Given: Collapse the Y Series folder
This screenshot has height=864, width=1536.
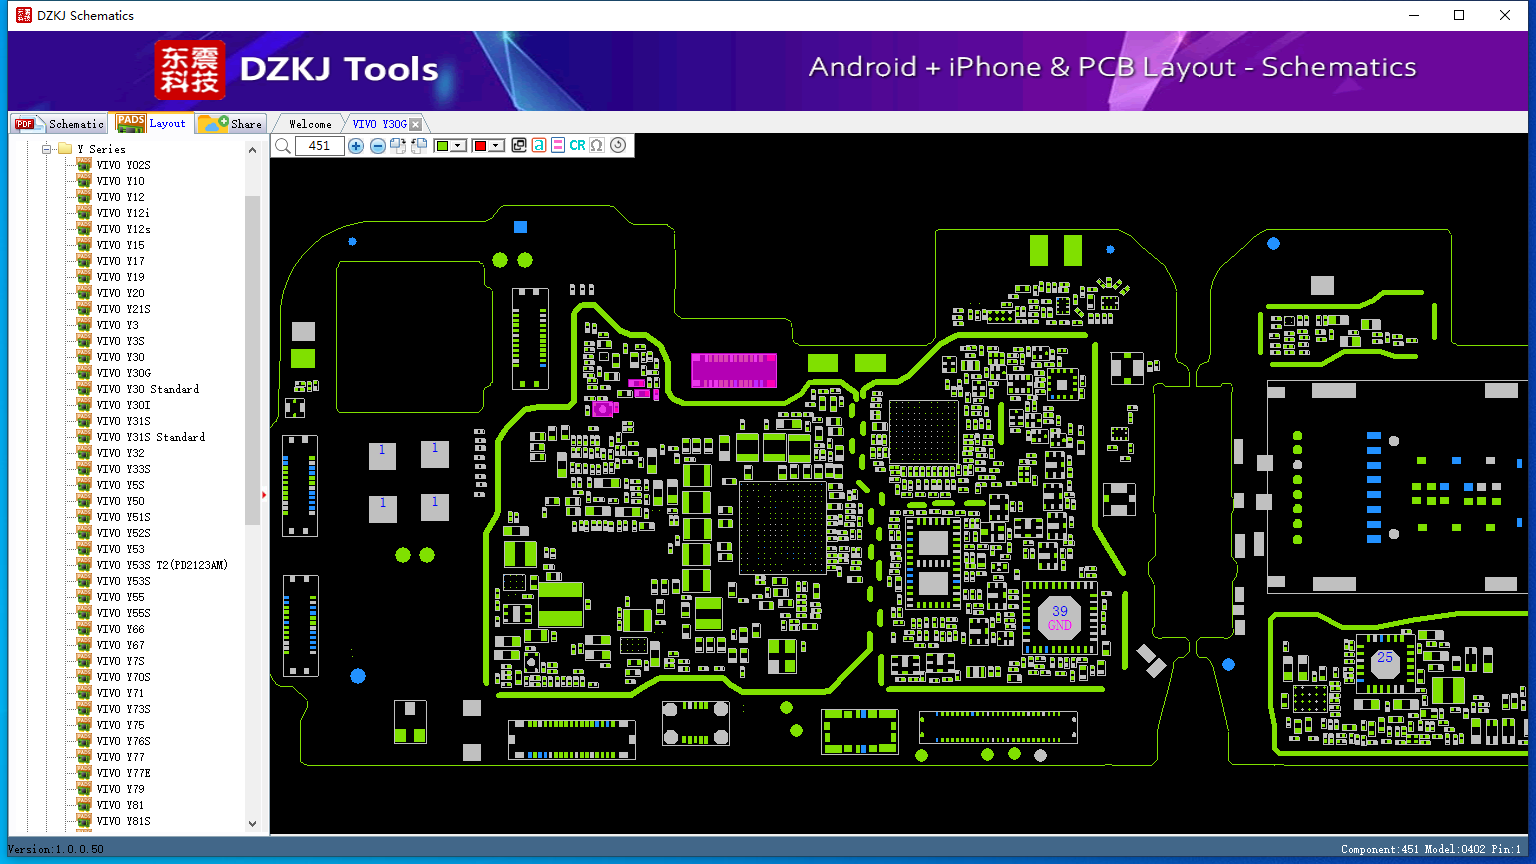Looking at the screenshot, I should tap(46, 149).
